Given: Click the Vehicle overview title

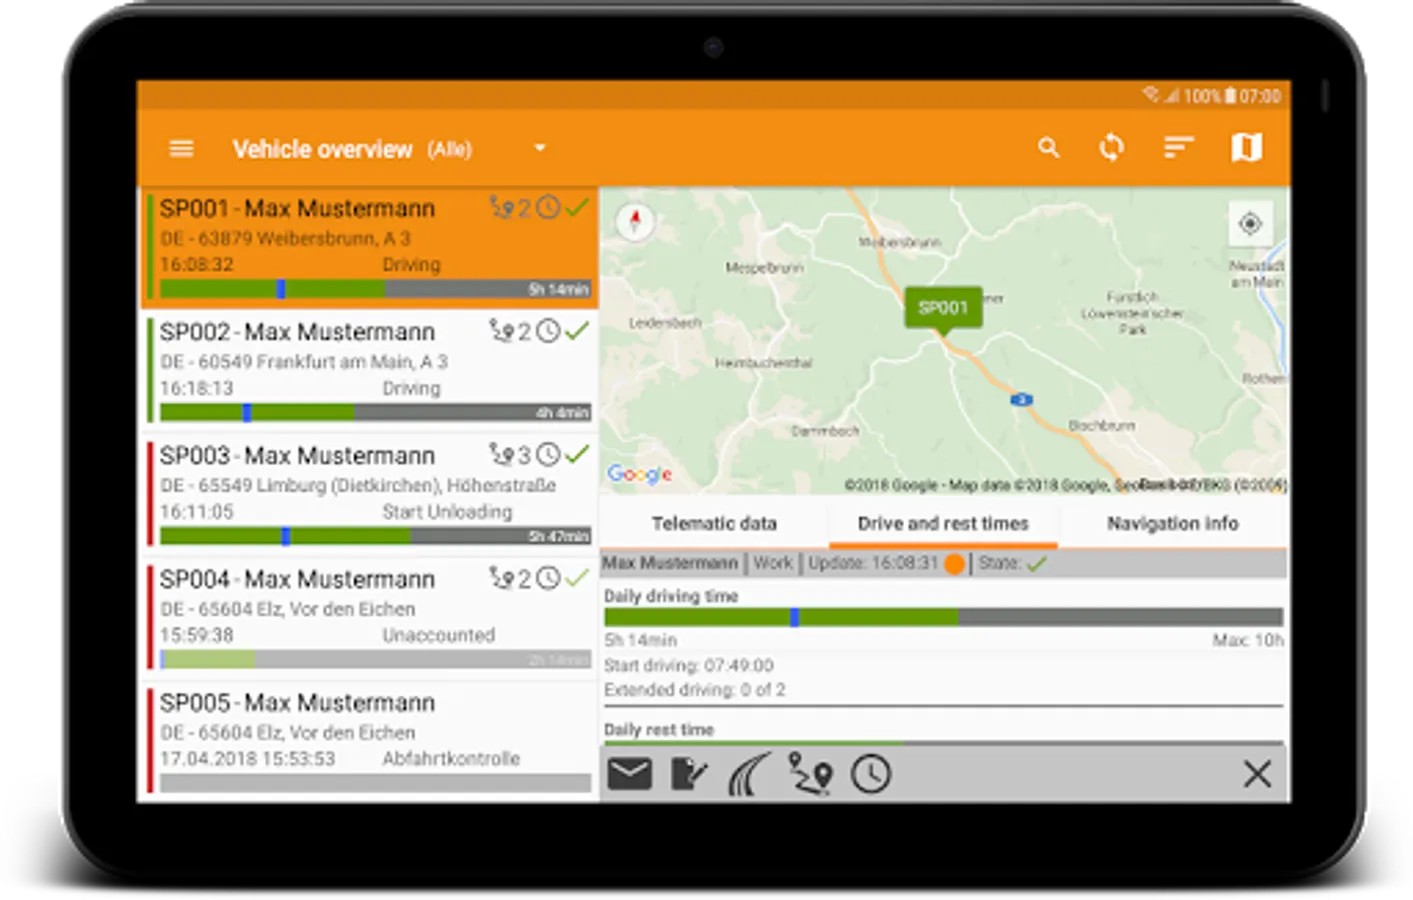Looking at the screenshot, I should 322,149.
